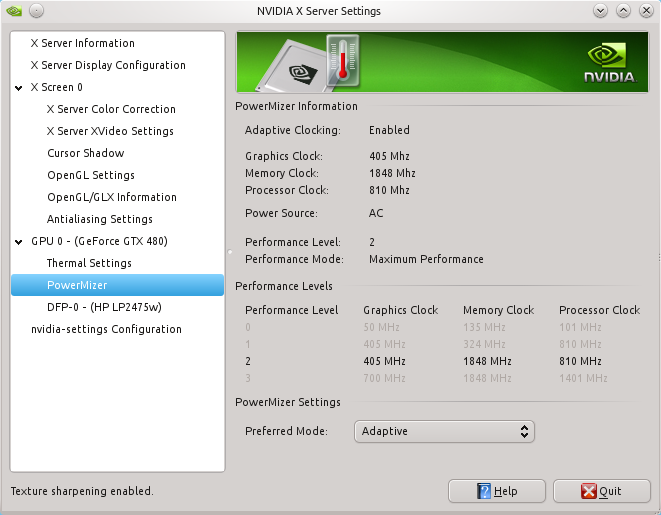Viewport: 661px width, 515px height.
Task: Open X Server Color Correction settings
Action: tap(111, 109)
